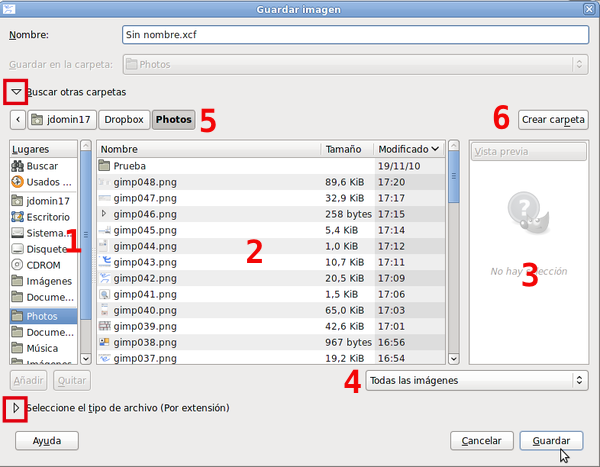
Task: Open the 'Todas las imágenes' filter dropdown
Action: [x=476, y=380]
